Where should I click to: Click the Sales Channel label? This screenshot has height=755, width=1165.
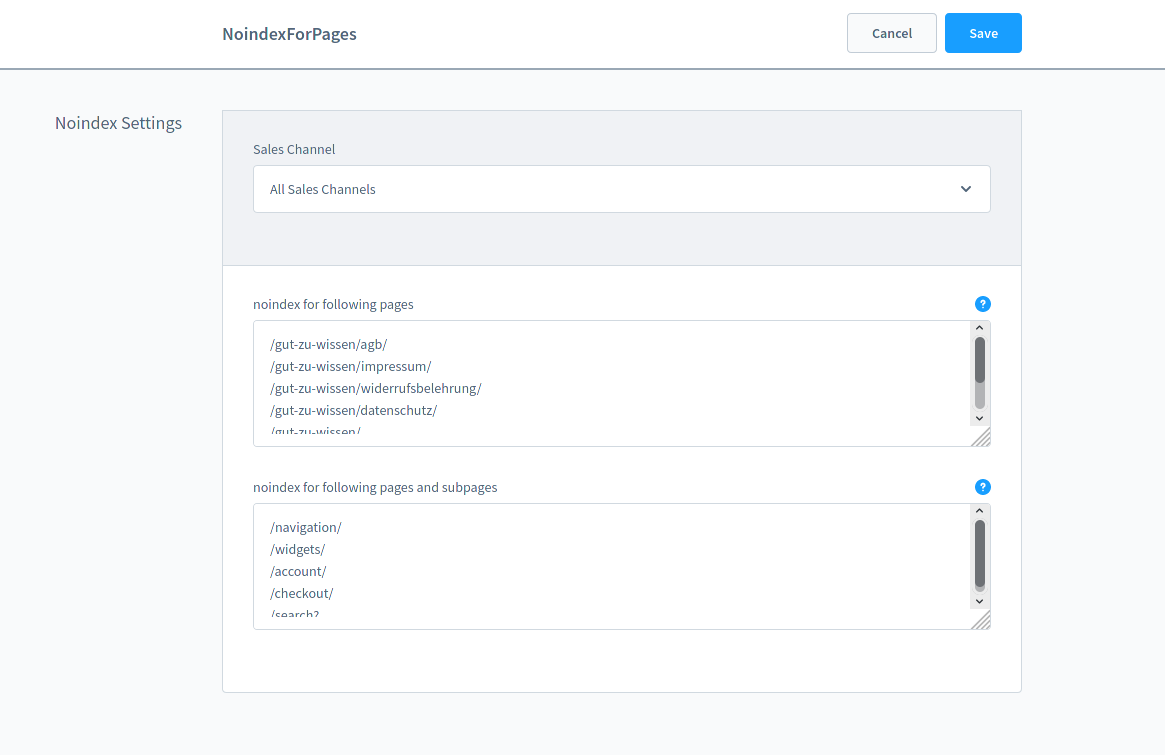click(x=293, y=149)
